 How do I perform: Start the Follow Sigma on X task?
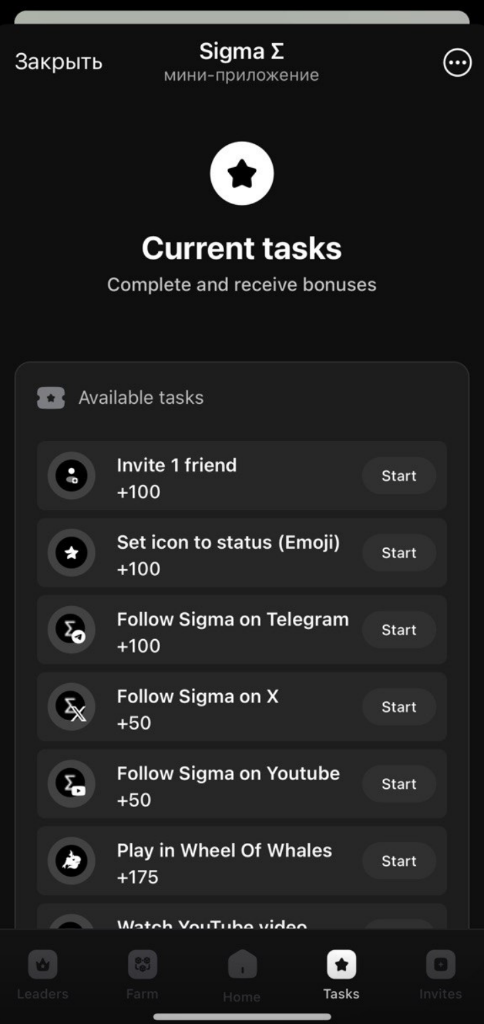pos(399,707)
